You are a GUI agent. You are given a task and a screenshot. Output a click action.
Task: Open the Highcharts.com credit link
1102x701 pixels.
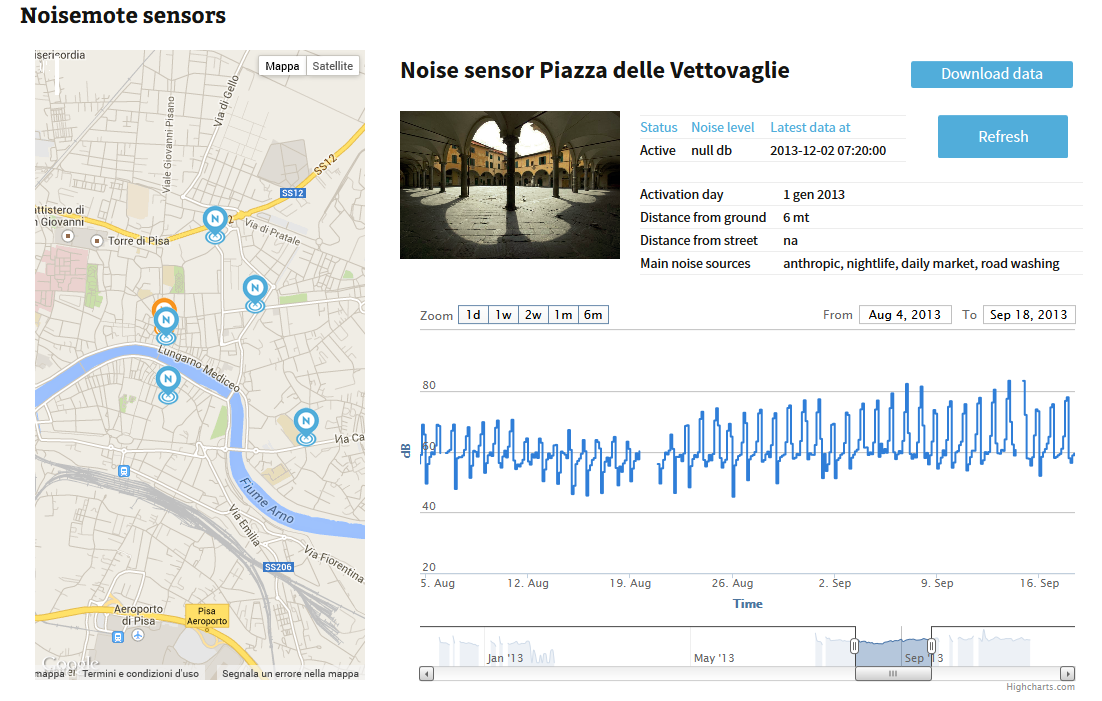point(1040,687)
